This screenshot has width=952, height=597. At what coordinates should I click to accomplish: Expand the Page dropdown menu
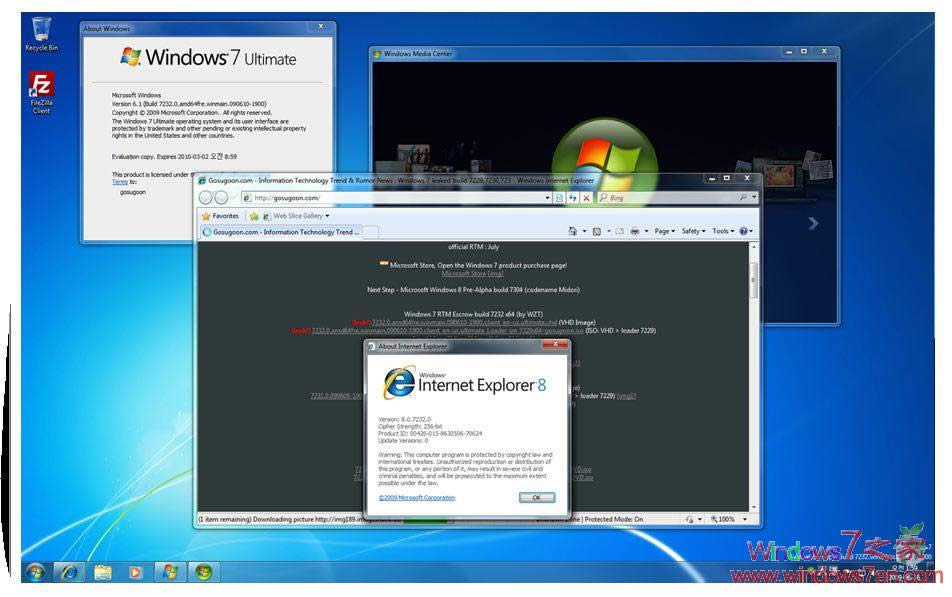pos(664,230)
